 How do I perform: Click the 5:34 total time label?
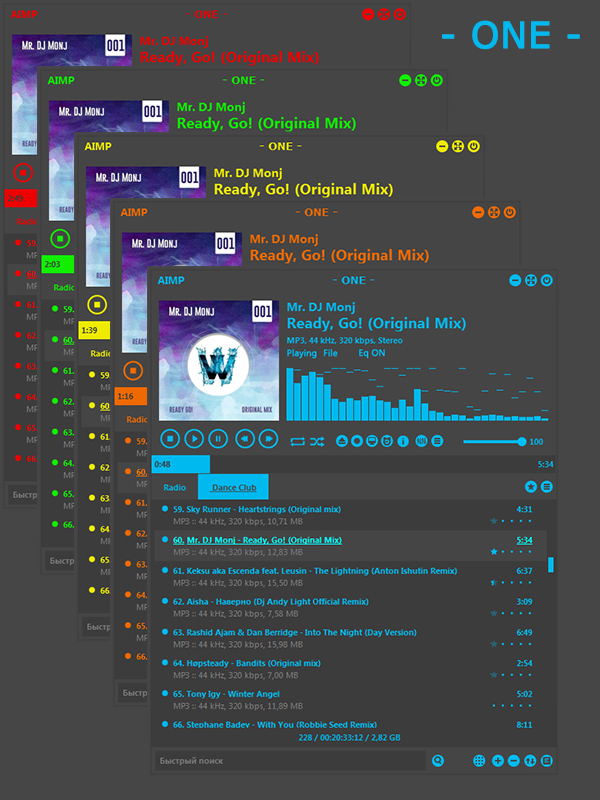tap(545, 464)
